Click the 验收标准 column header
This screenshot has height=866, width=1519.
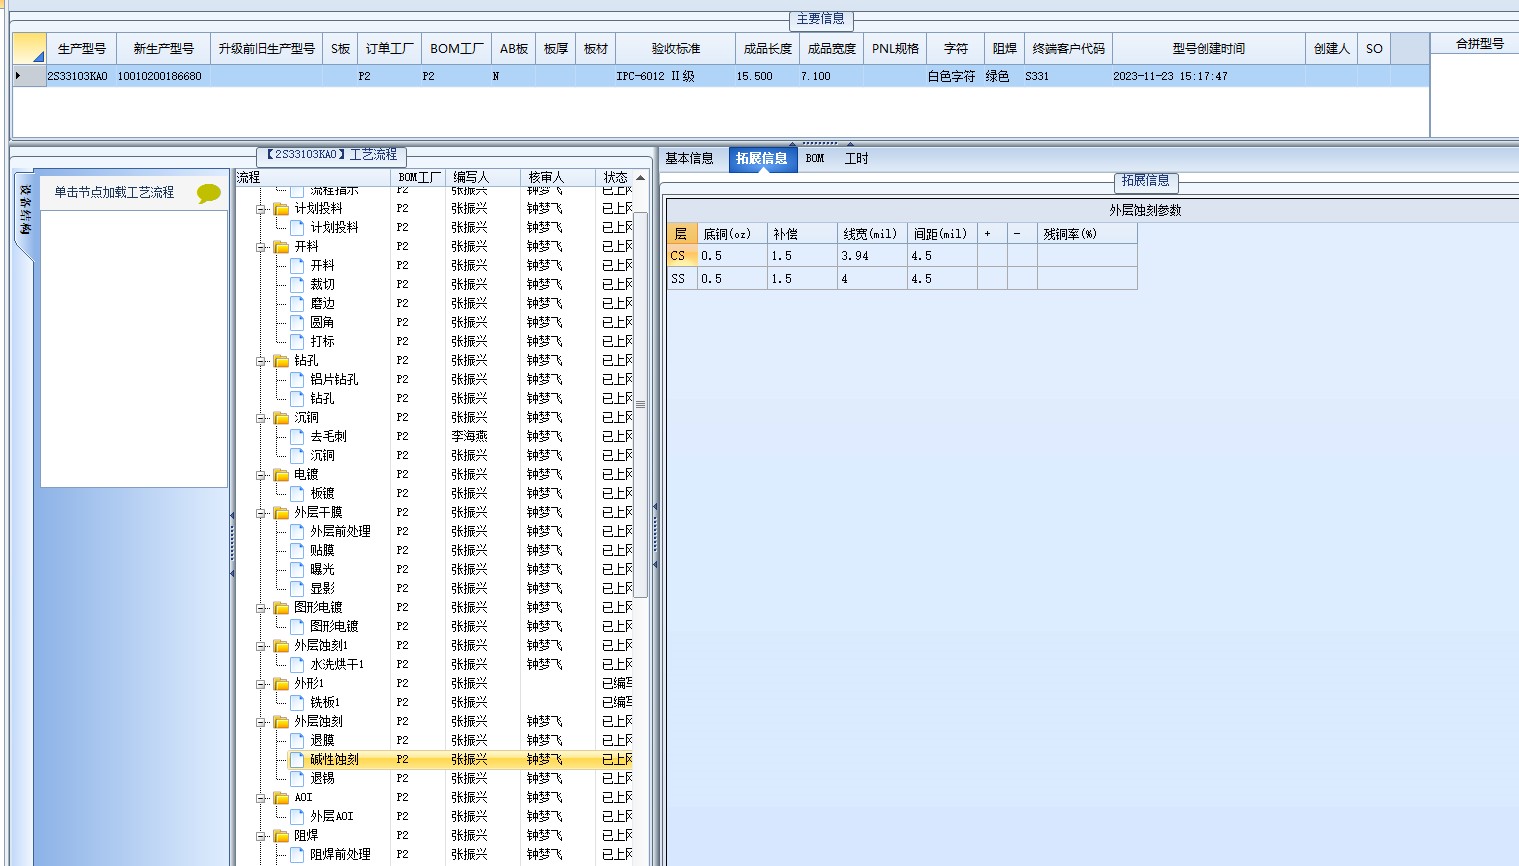coord(676,49)
